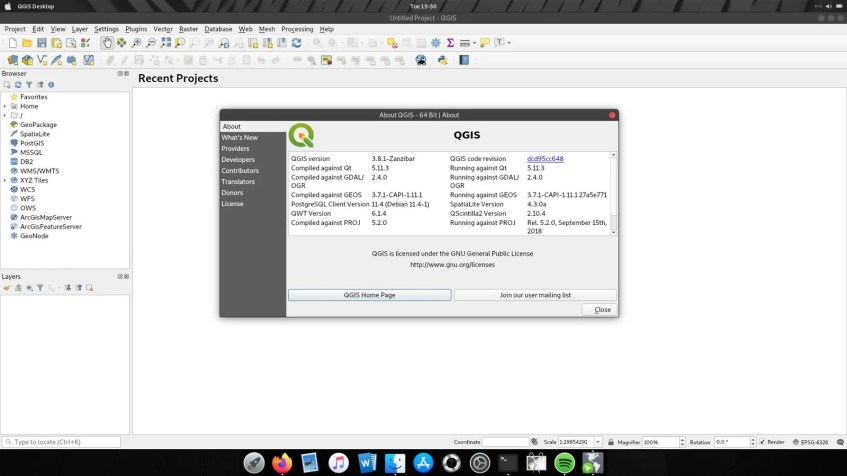Open the Processing menu
Screen dimensions: 847x476
pyautogui.click(x=297, y=29)
